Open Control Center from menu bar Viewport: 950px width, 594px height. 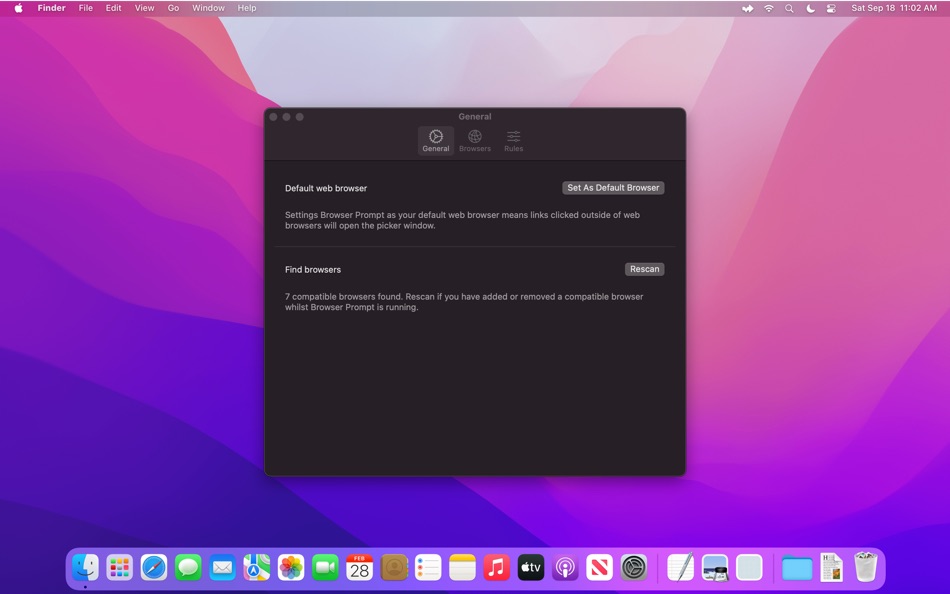click(x=831, y=8)
